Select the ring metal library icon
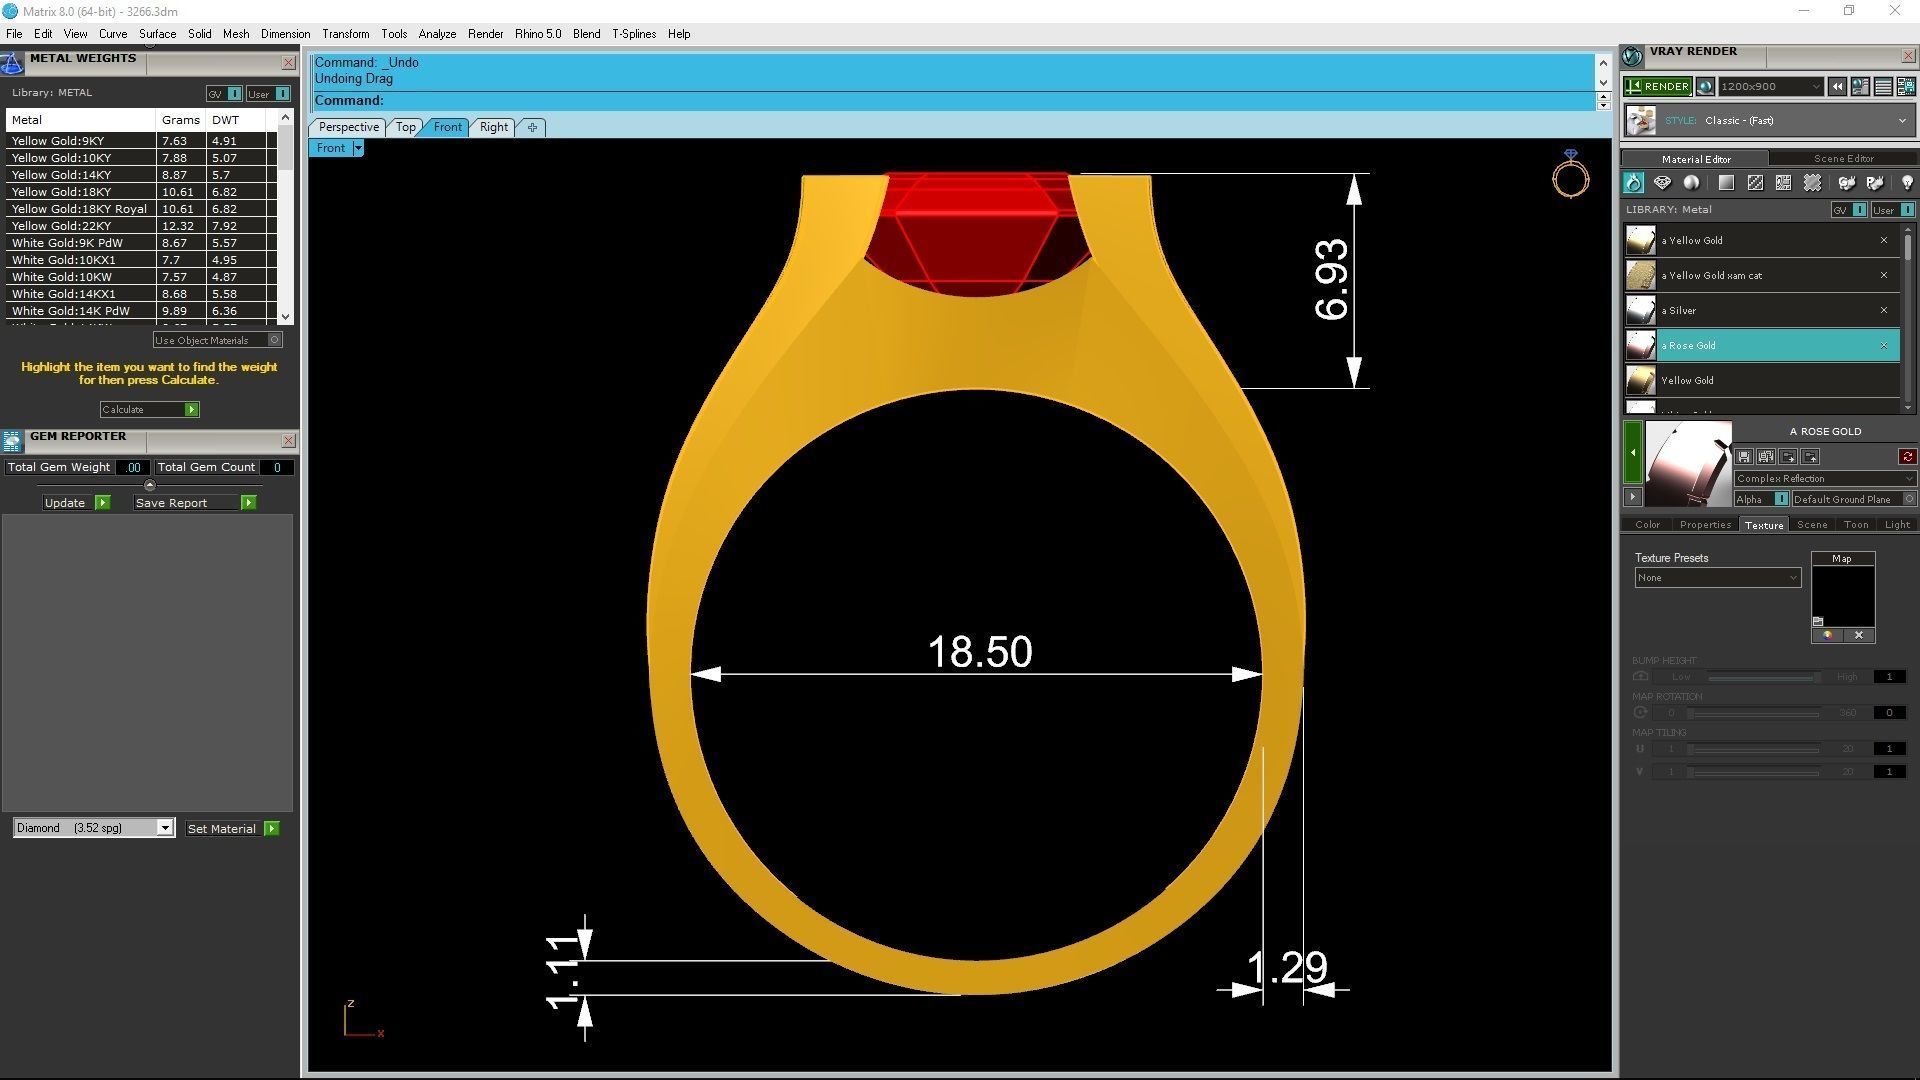1920x1080 pixels. [x=1633, y=183]
